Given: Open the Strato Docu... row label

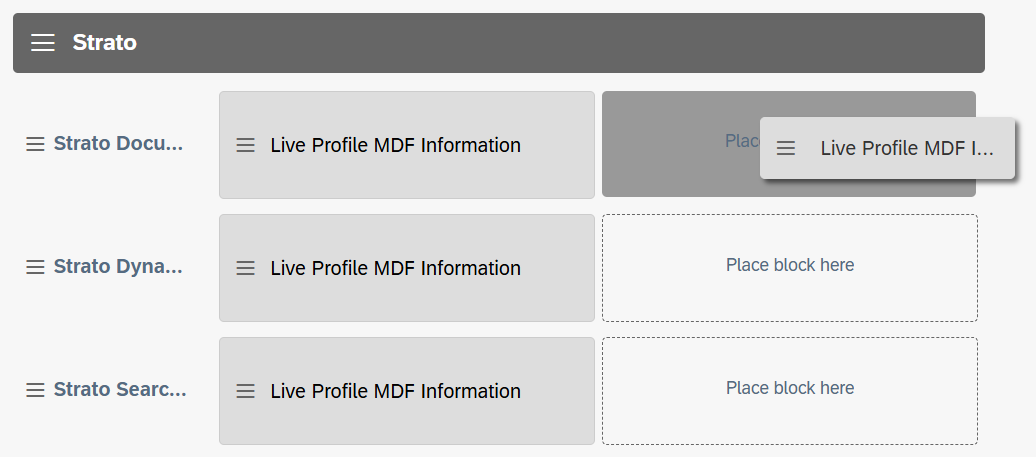Looking at the screenshot, I should (x=118, y=144).
